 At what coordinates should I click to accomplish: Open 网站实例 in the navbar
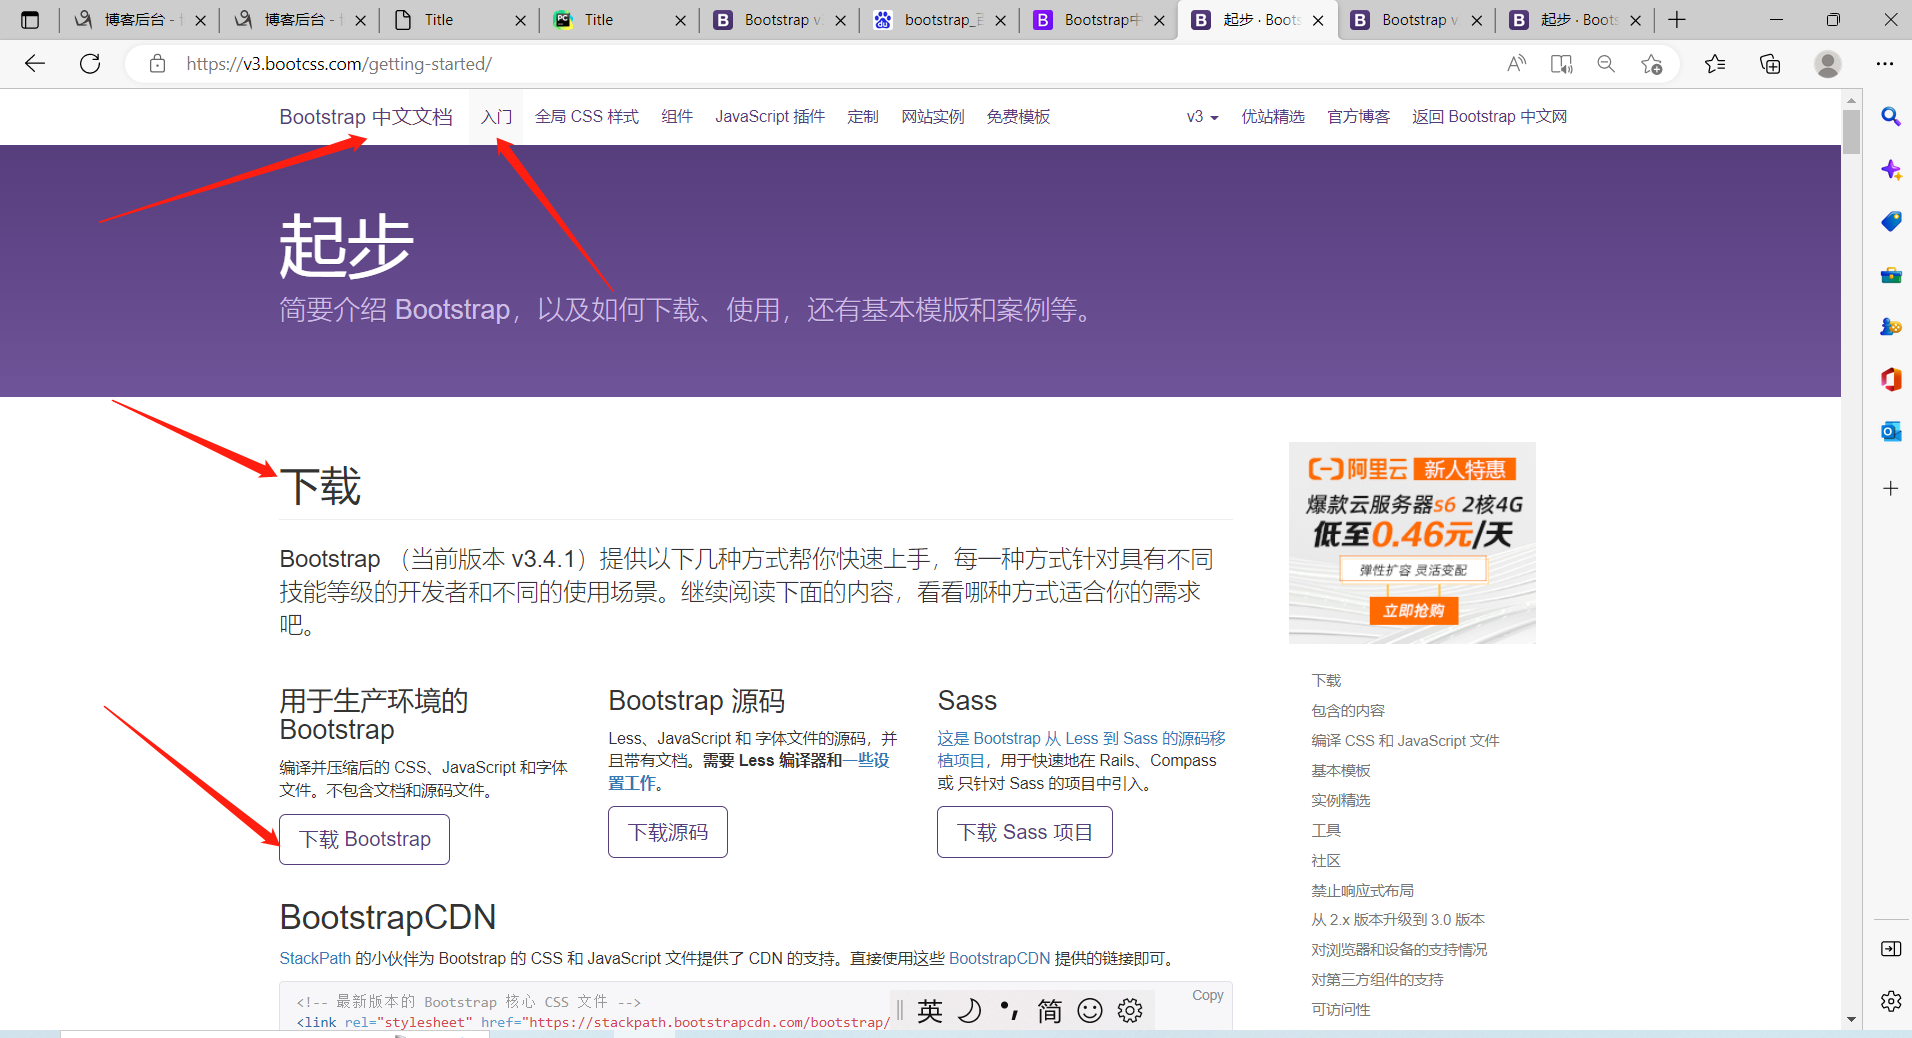pos(933,117)
